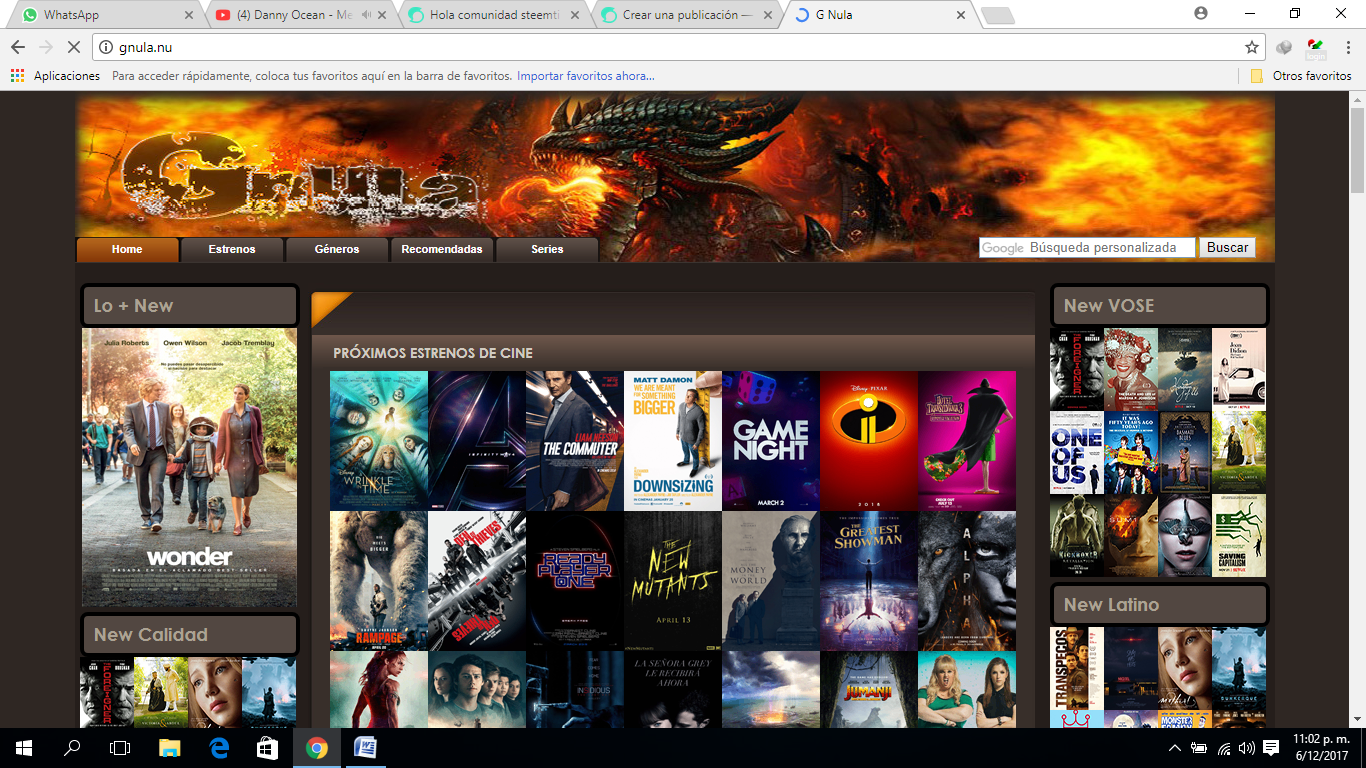
Task: Close the Crear una publicación tab
Action: tap(768, 15)
